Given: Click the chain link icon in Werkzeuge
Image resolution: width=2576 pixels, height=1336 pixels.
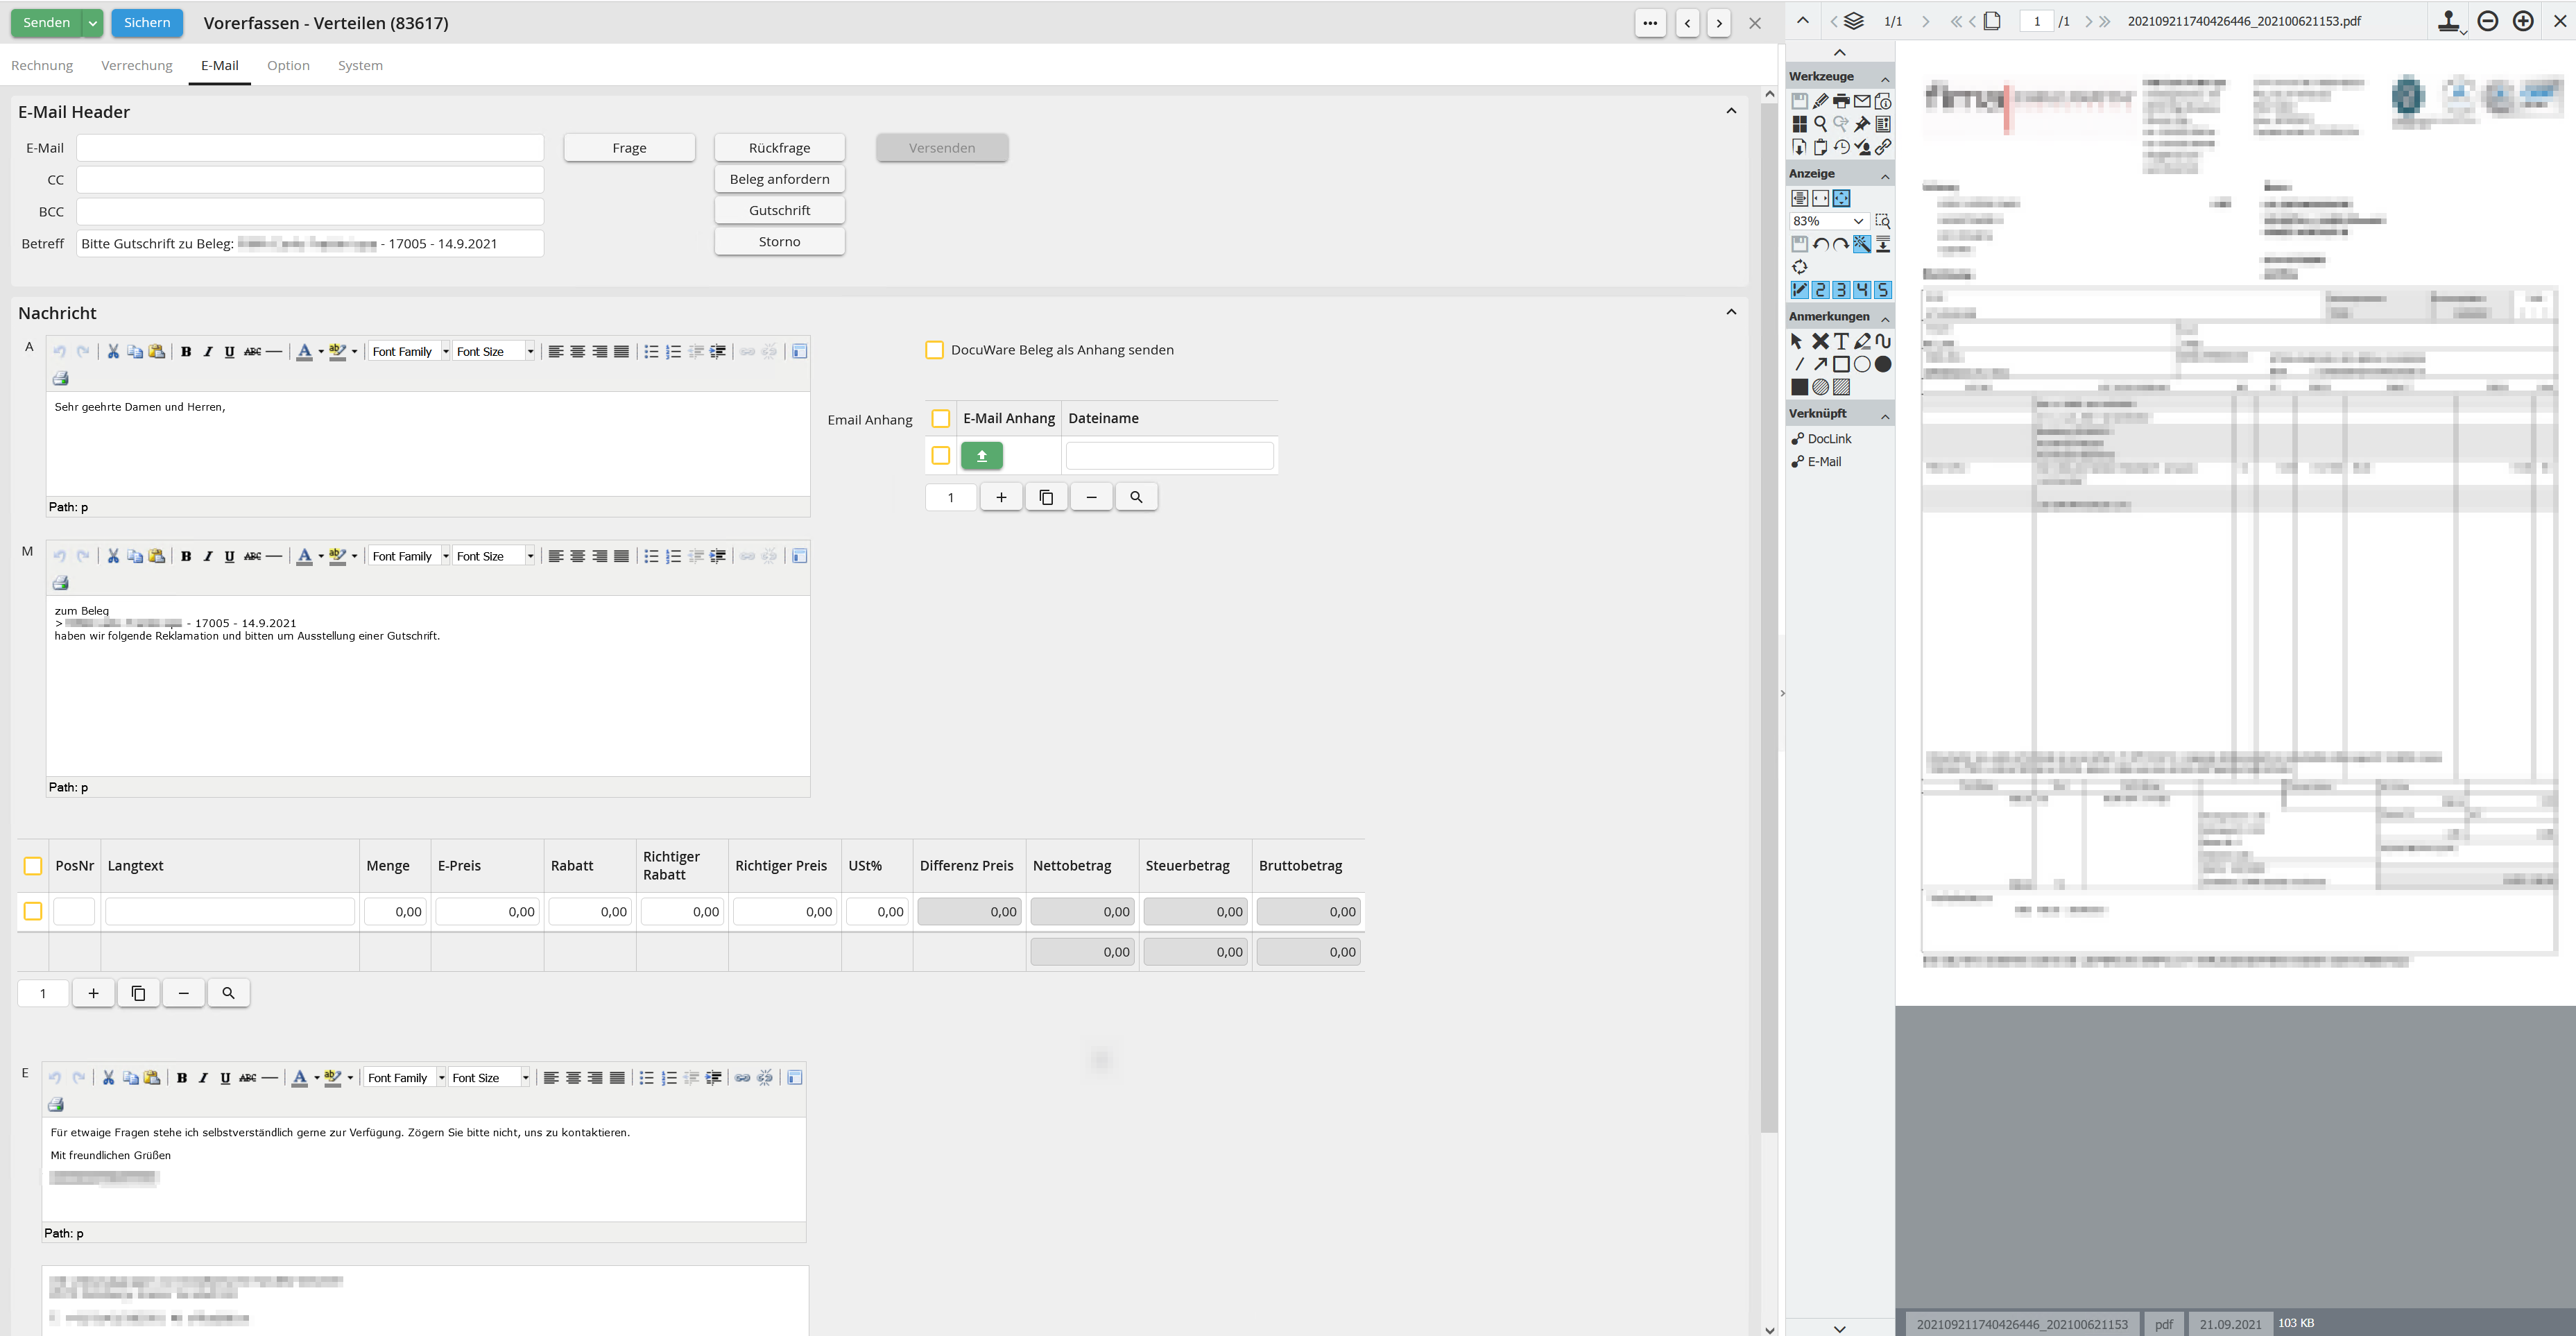Looking at the screenshot, I should [x=1883, y=147].
